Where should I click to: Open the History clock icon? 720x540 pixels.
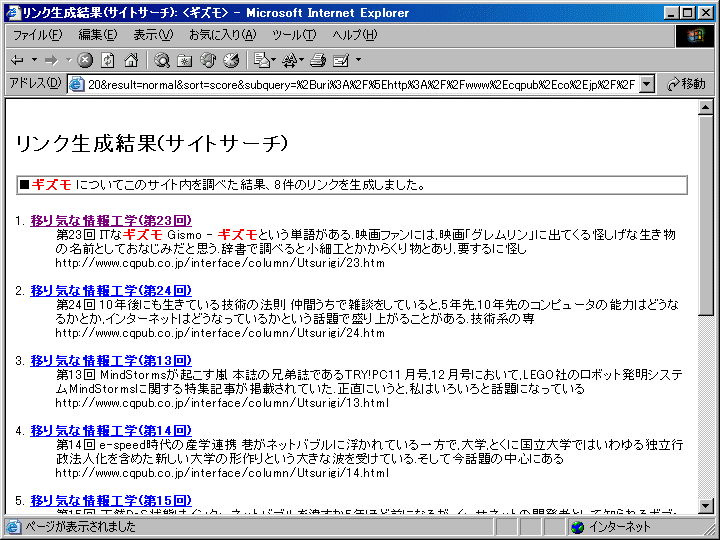click(231, 60)
